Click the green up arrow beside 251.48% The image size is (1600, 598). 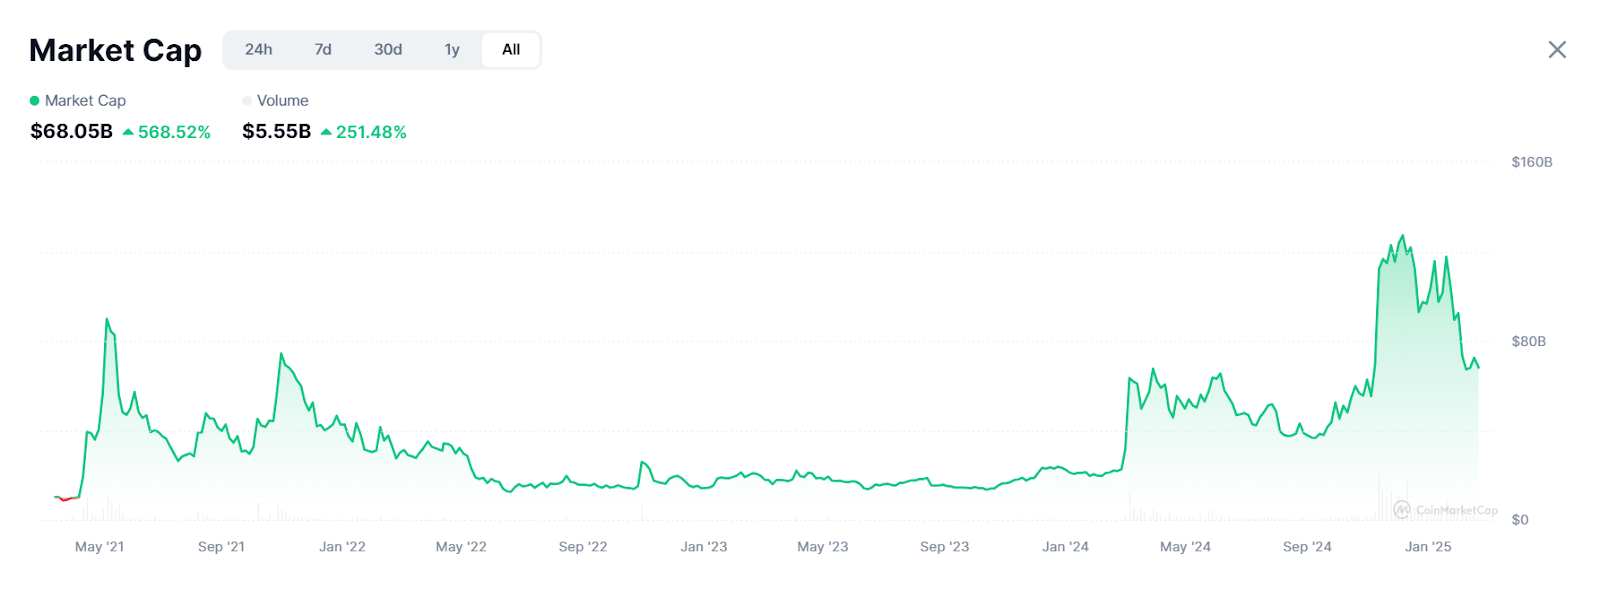pos(326,132)
